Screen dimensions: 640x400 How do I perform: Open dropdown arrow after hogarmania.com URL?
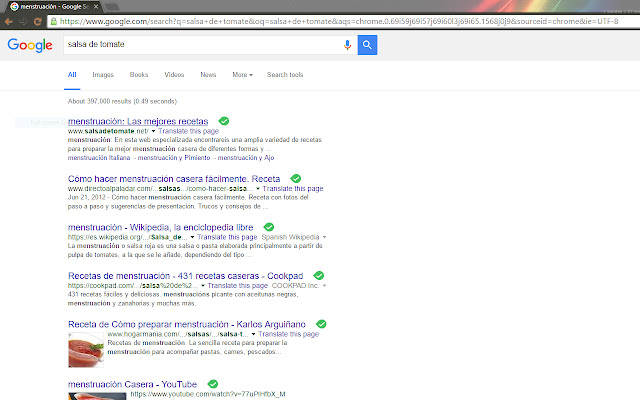click(253, 334)
